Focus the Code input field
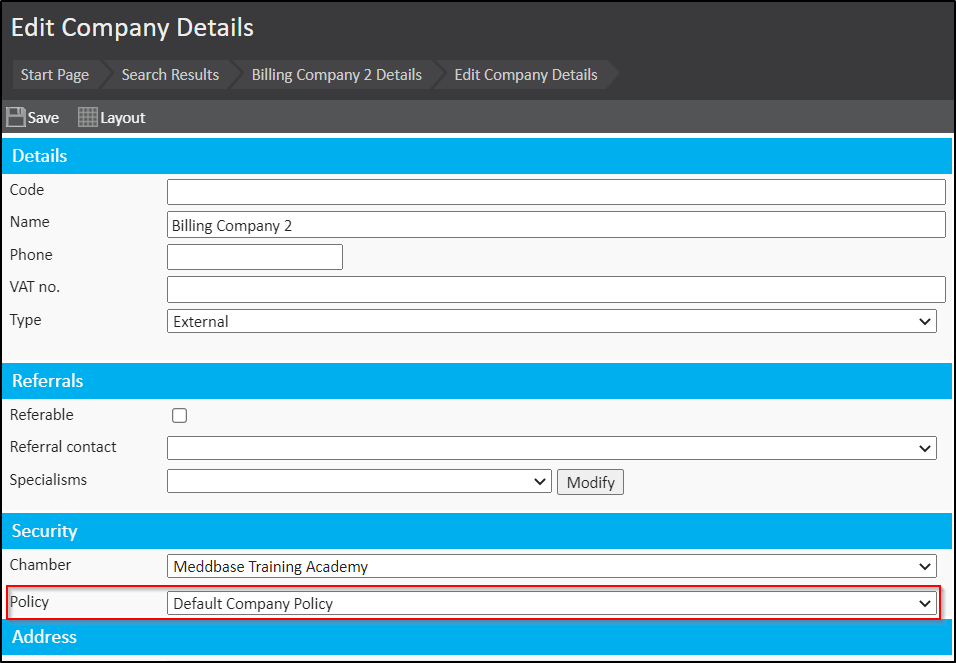Image resolution: width=956 pixels, height=663 pixels. pos(556,192)
